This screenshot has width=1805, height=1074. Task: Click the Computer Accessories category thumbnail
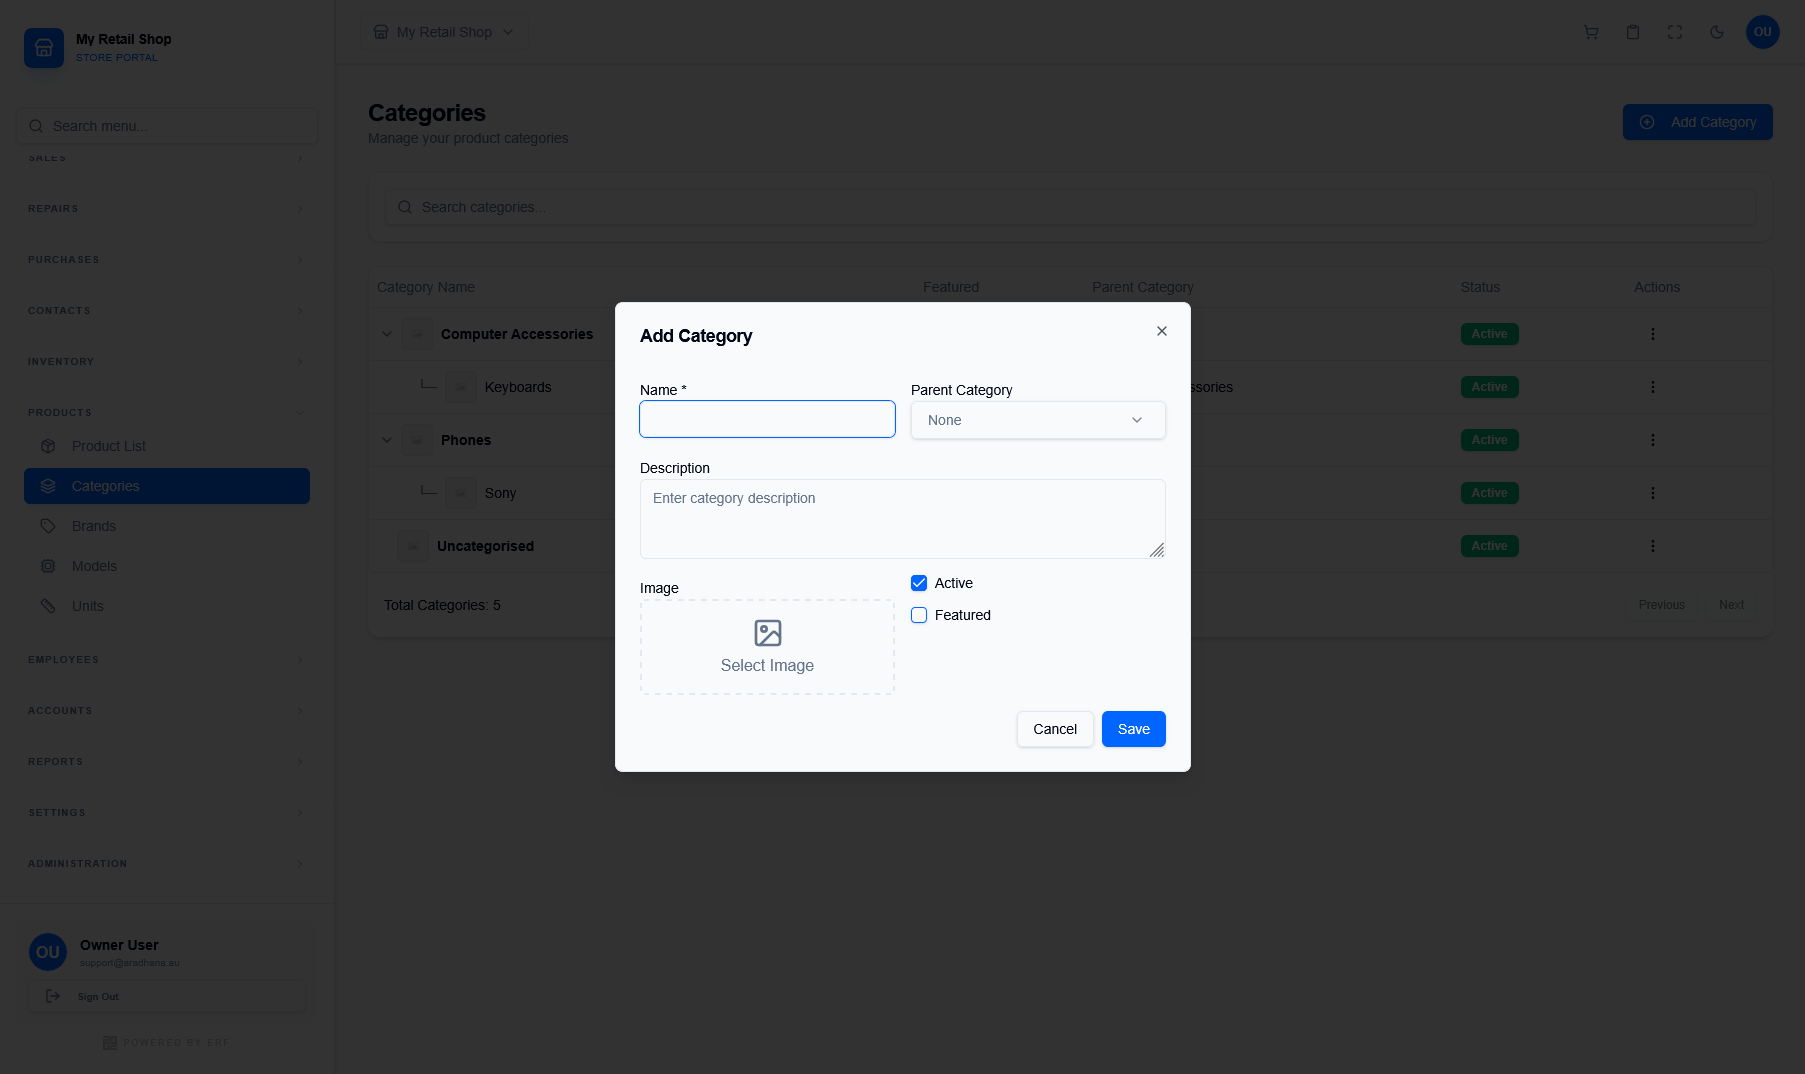click(417, 334)
